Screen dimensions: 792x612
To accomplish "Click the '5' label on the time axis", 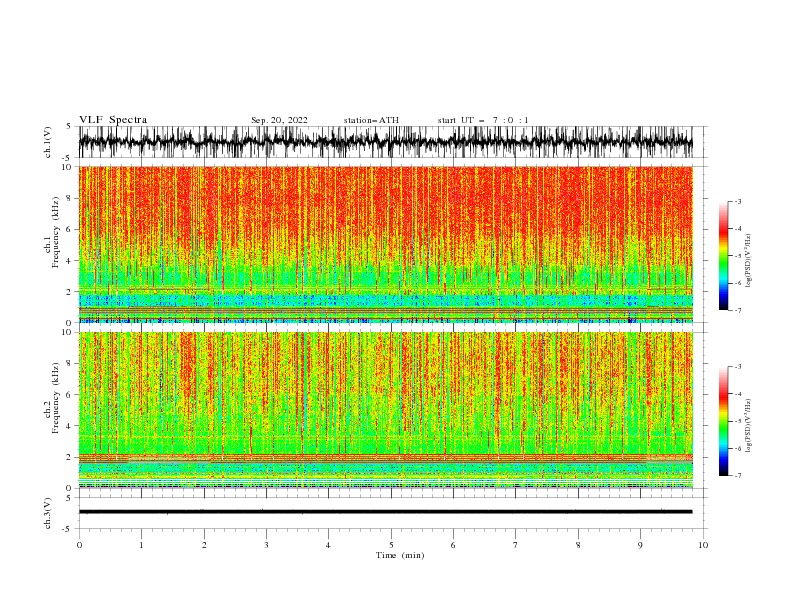I will coord(391,545).
